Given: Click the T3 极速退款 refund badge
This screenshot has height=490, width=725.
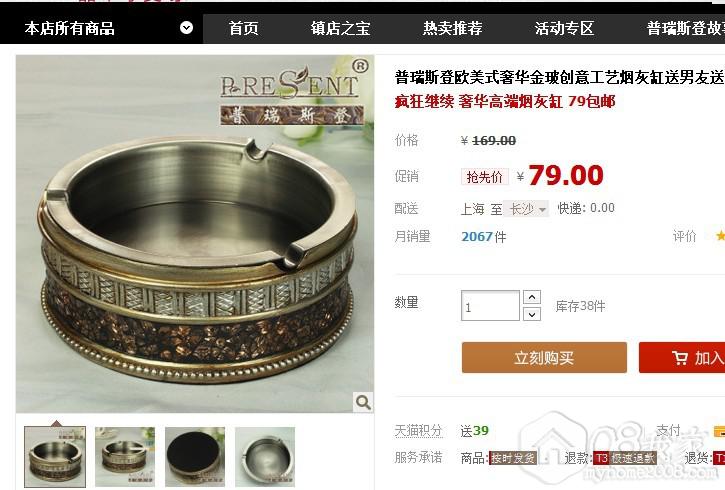Looking at the screenshot, I should (x=625, y=458).
